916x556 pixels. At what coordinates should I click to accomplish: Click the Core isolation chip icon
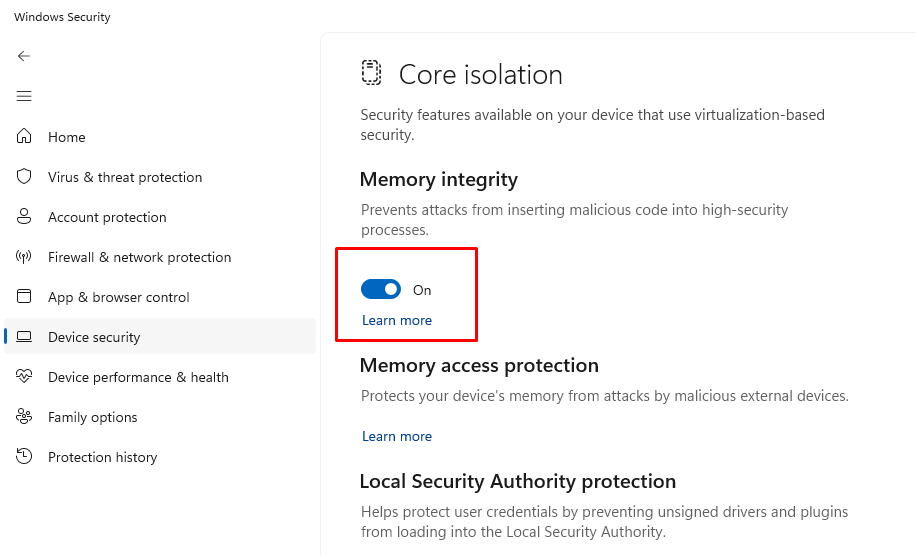[372, 74]
